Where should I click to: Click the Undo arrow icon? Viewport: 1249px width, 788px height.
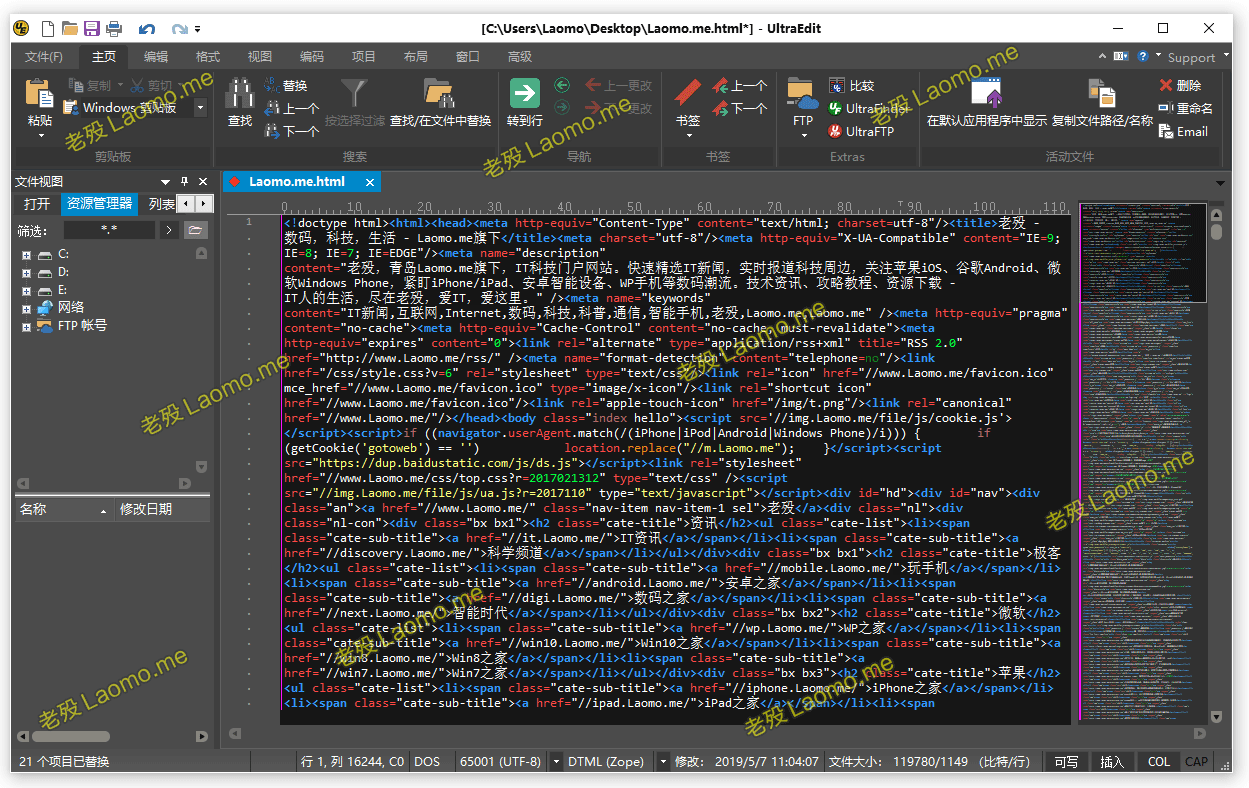(x=147, y=29)
